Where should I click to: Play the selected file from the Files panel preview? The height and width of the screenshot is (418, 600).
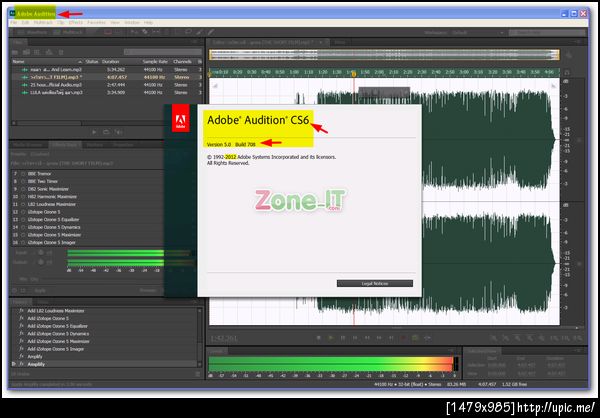tap(94, 132)
